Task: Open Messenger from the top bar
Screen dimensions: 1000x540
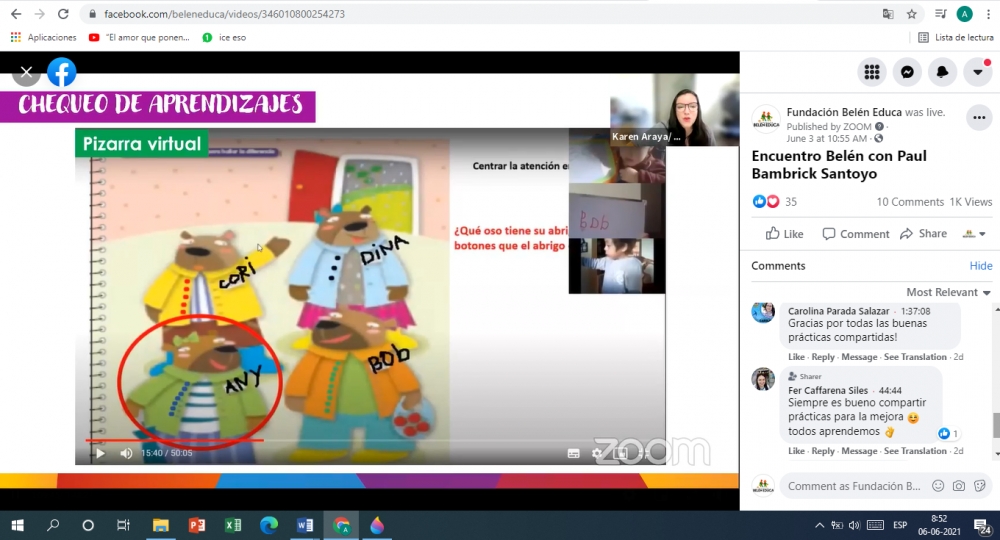Action: (x=907, y=72)
